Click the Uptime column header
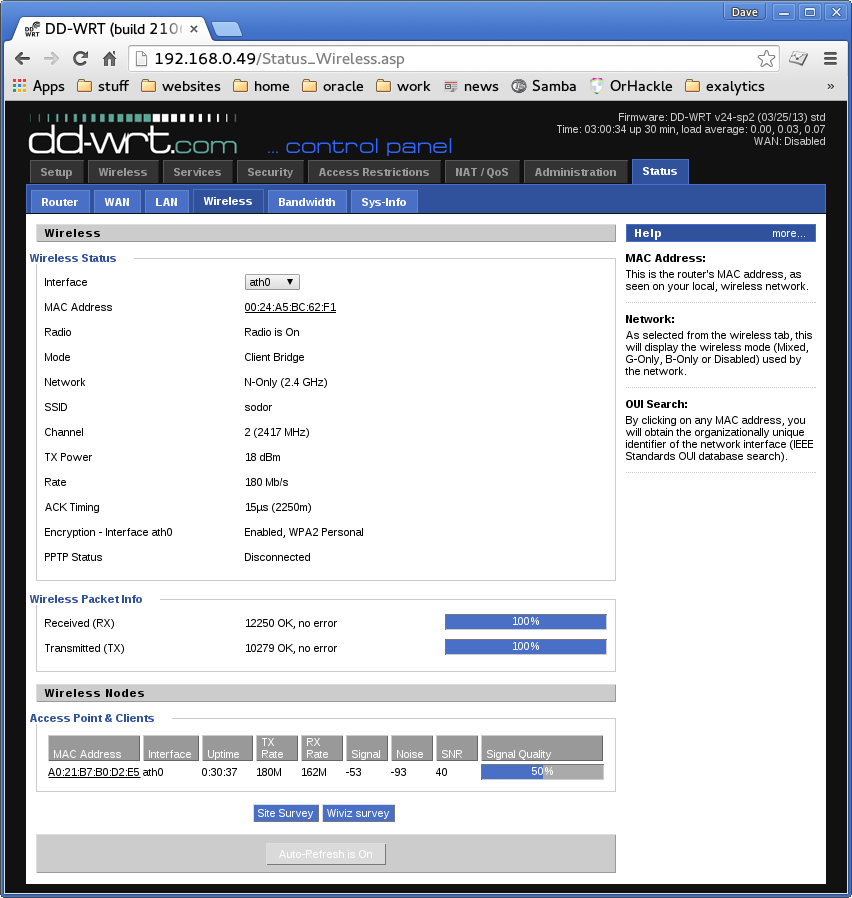This screenshot has width=852, height=898. pyautogui.click(x=227, y=748)
